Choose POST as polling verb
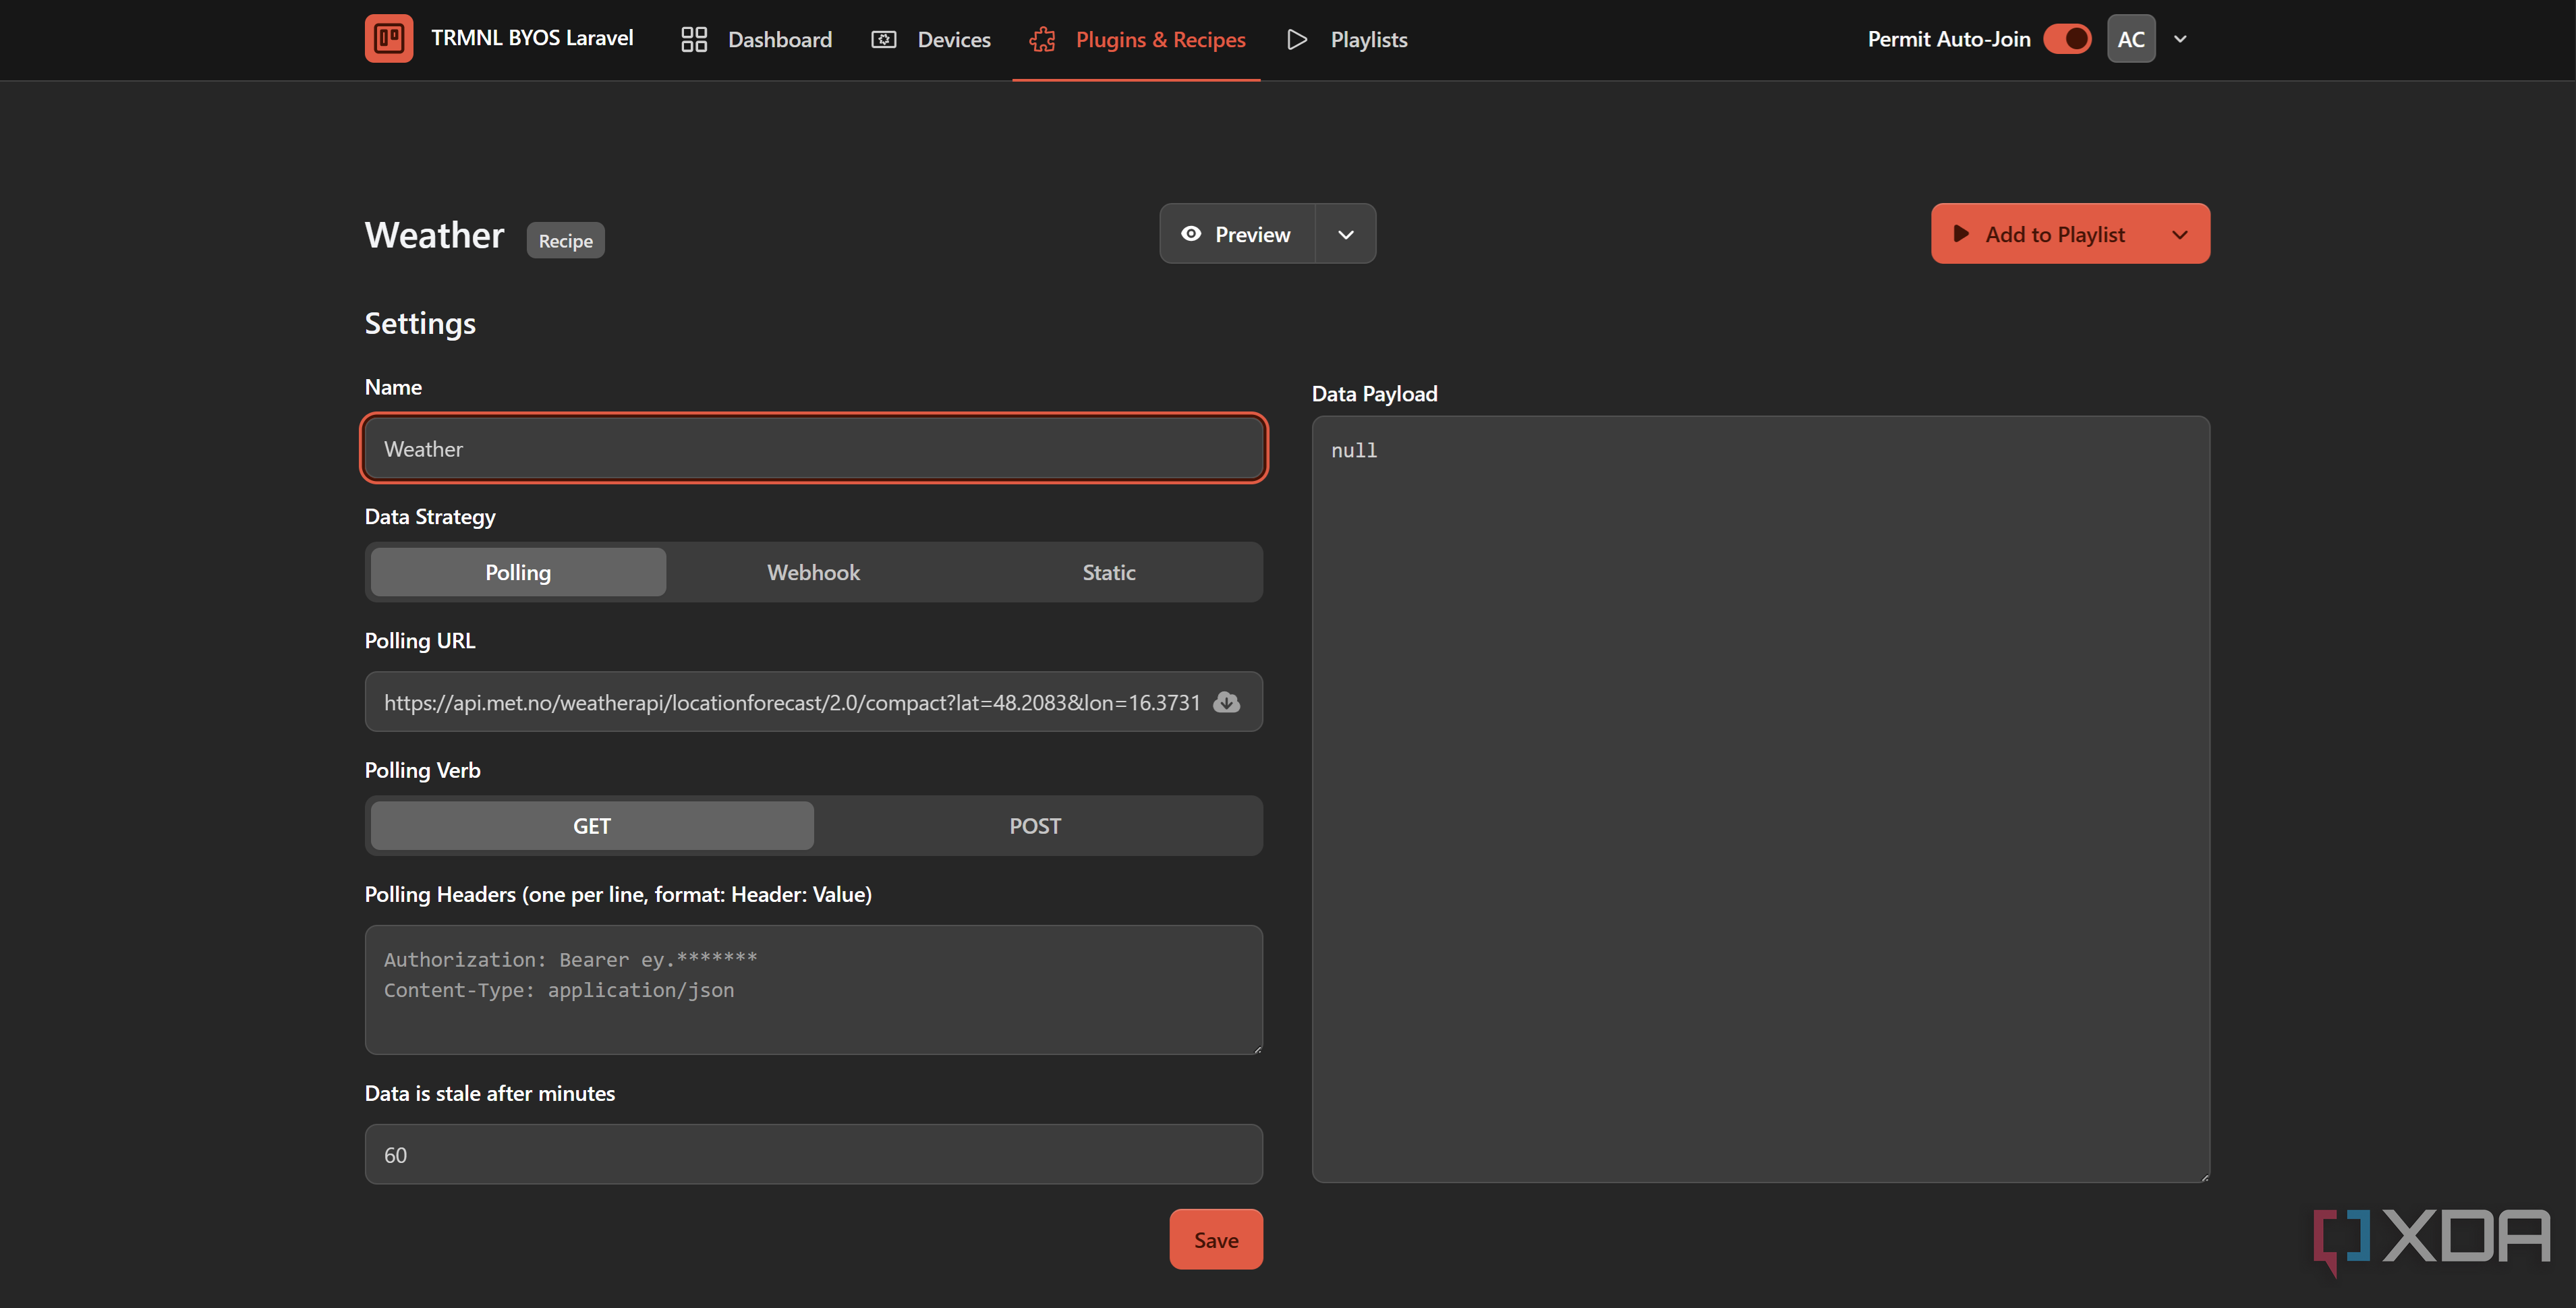This screenshot has height=1308, width=2576. coord(1035,826)
